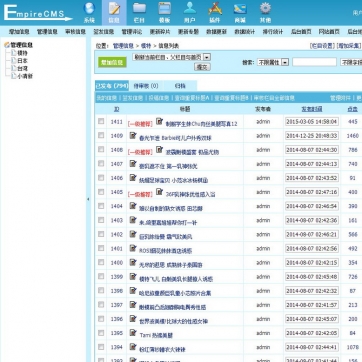Select 日本 in the sidebar tree

point(22,61)
